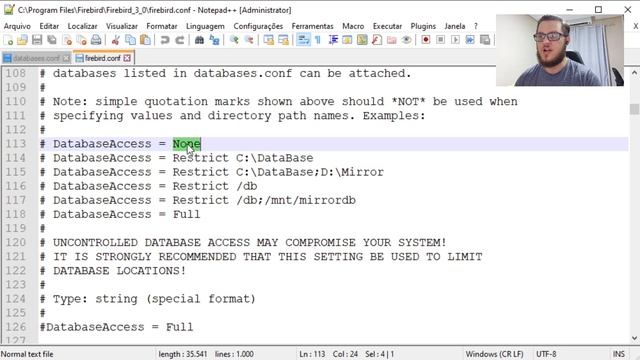Open the Macro menu
The width and height of the screenshot is (640, 360).
click(353, 26)
